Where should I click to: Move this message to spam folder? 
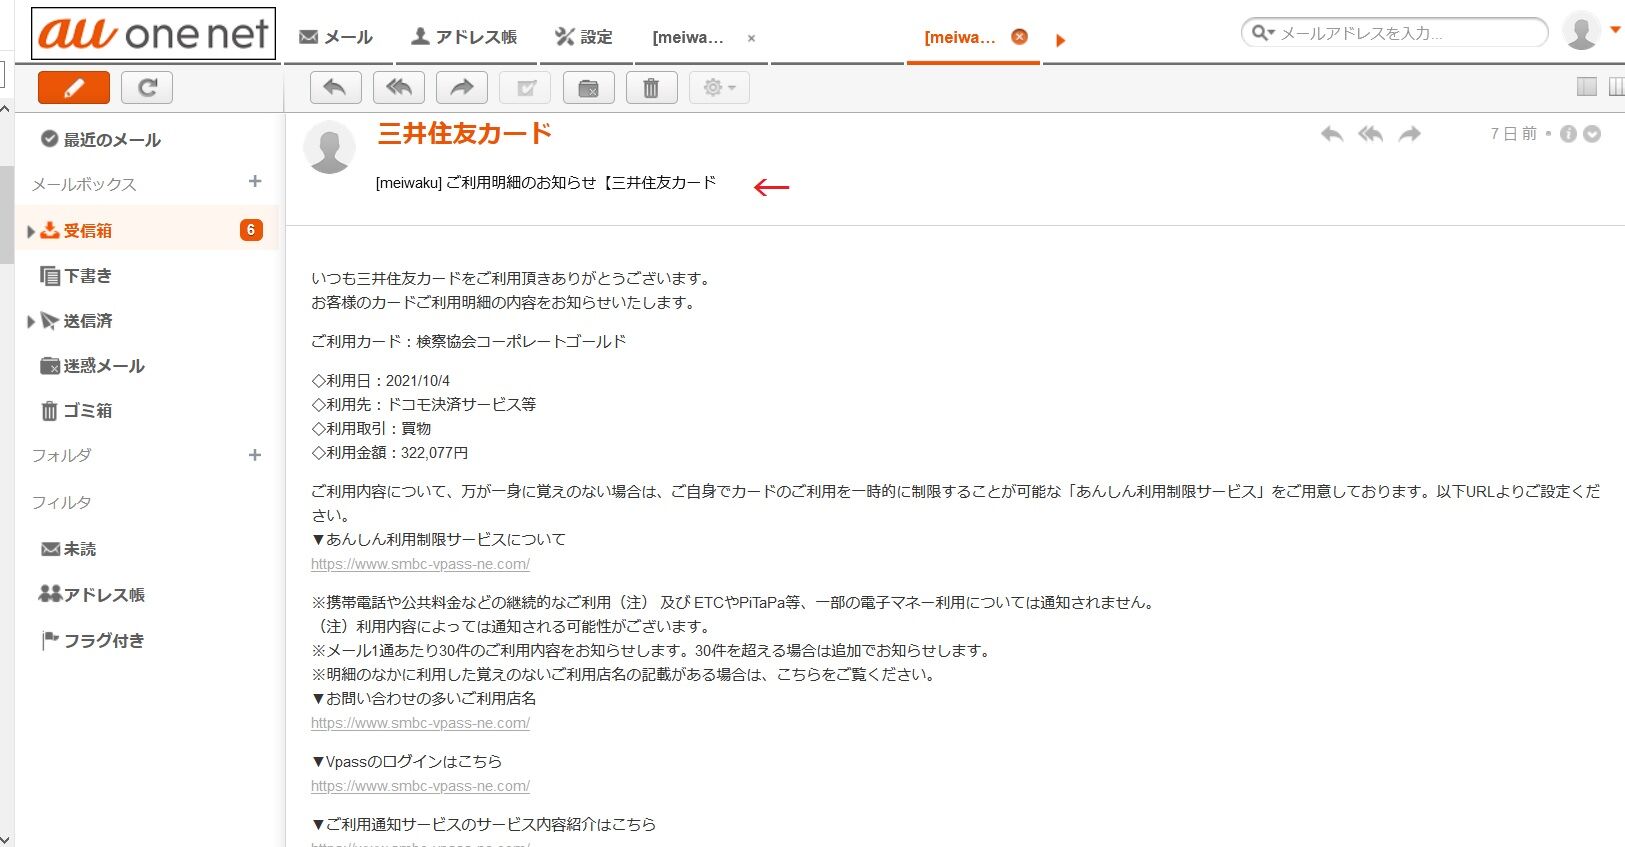click(589, 88)
